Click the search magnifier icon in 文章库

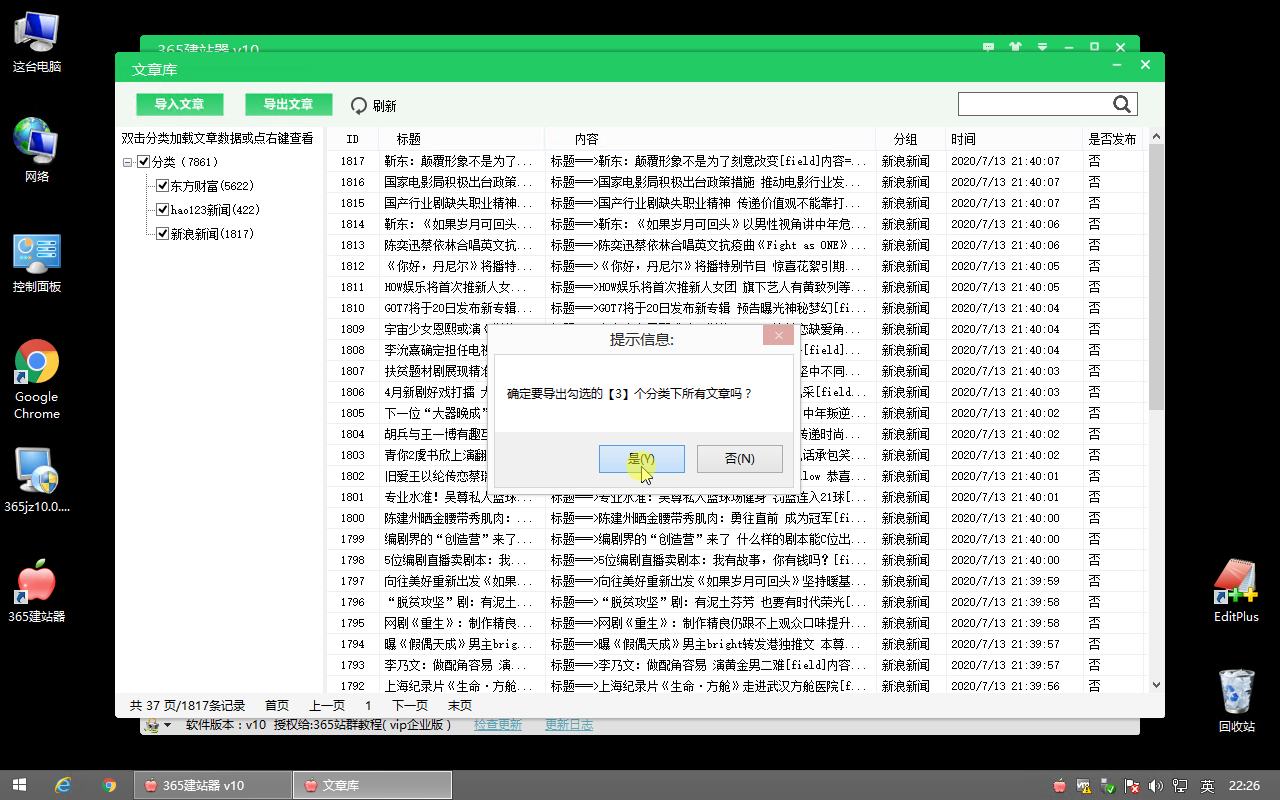[1122, 104]
